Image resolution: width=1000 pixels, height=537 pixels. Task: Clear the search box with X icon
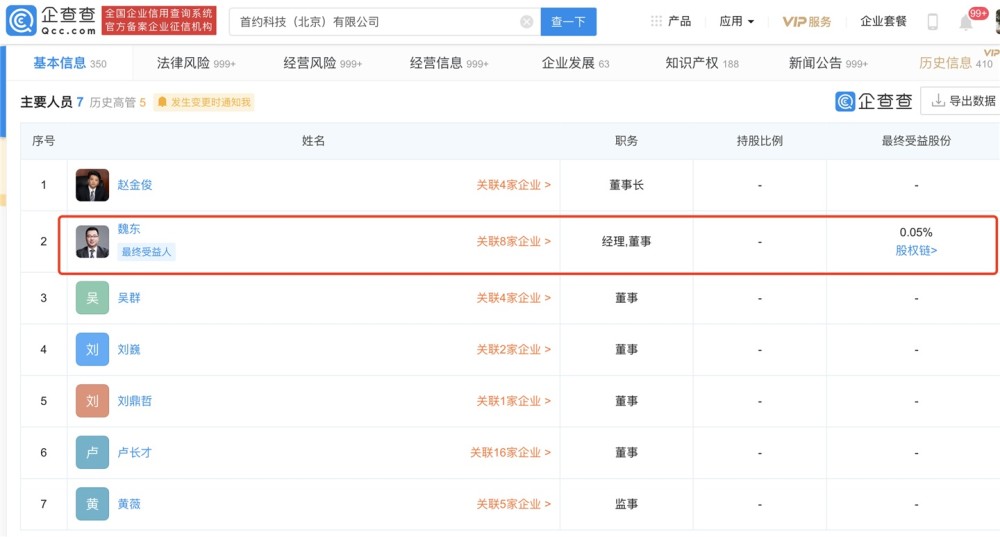527,21
